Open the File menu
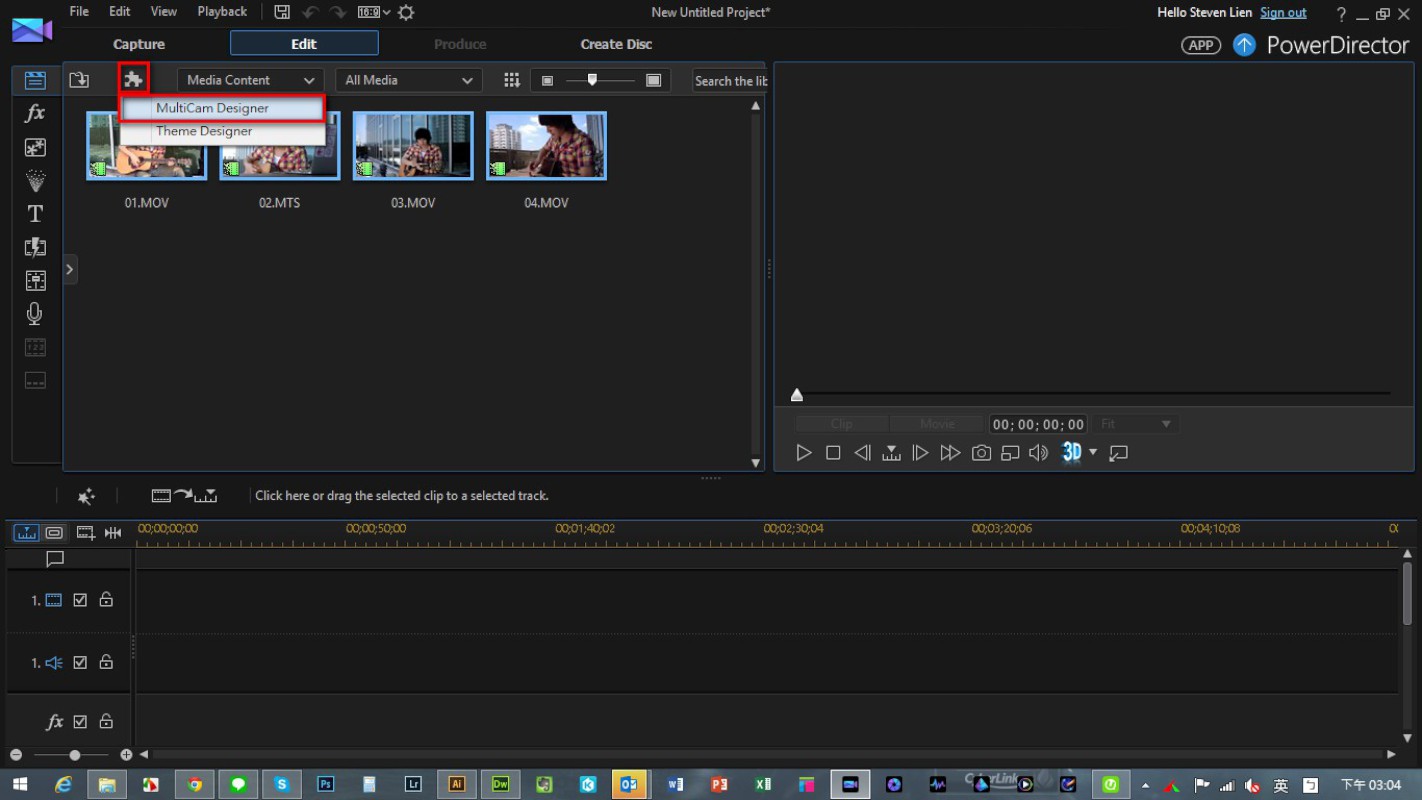This screenshot has width=1422, height=800. [x=79, y=12]
